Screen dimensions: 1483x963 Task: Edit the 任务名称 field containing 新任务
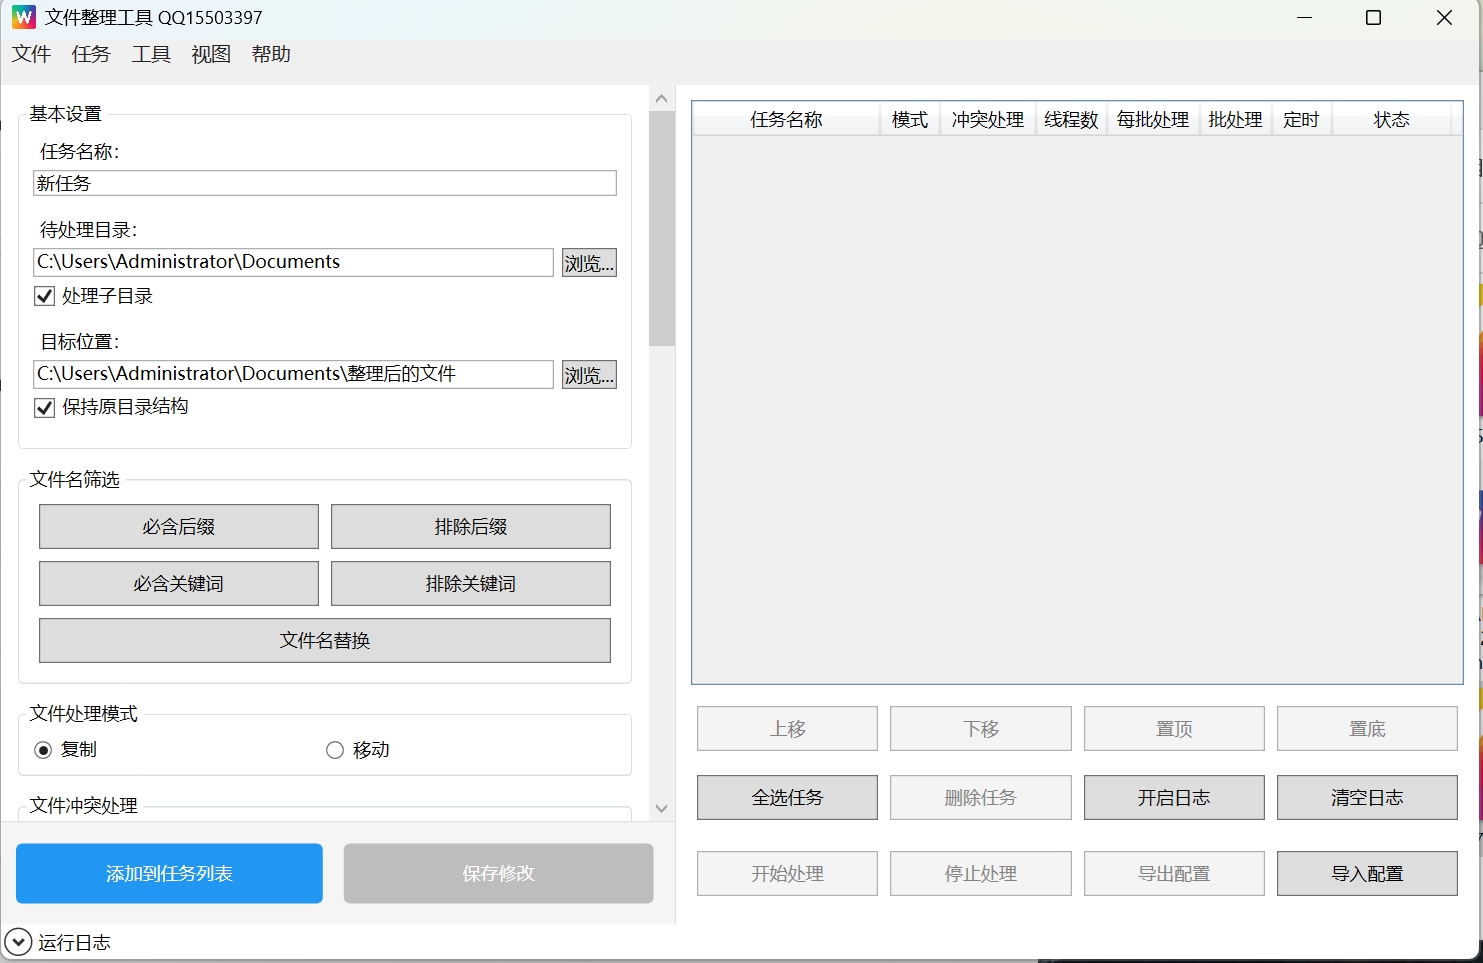click(324, 183)
